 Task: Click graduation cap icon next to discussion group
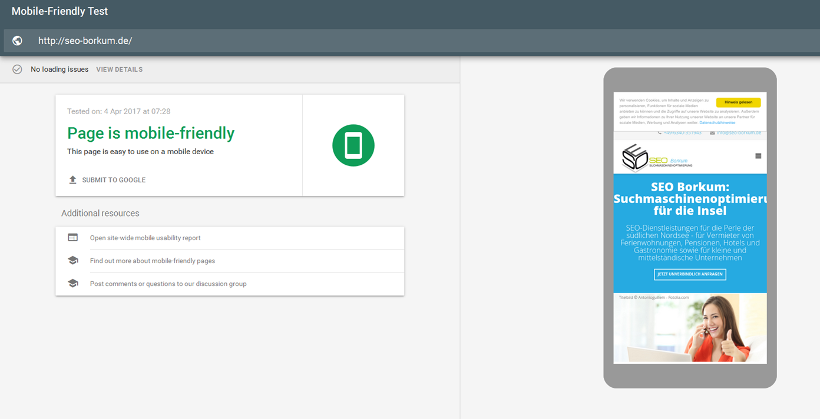pyautogui.click(x=73, y=284)
